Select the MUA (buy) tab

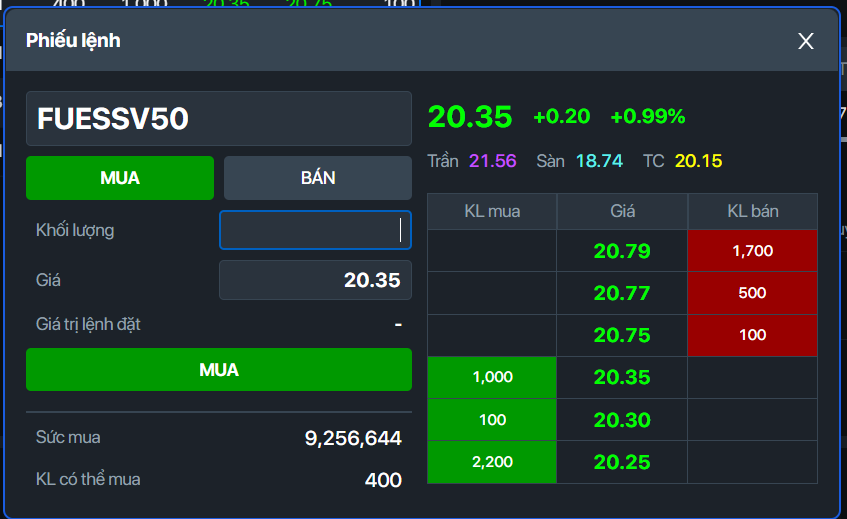[120, 178]
